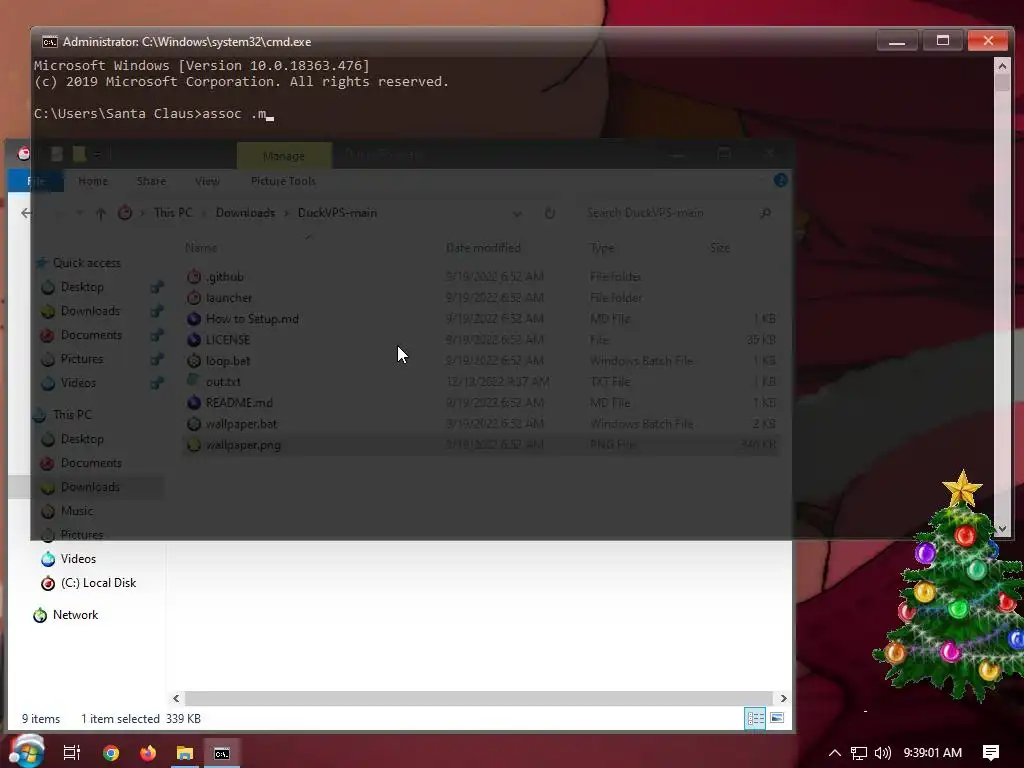Open Desktop under Quick access

(x=82, y=287)
